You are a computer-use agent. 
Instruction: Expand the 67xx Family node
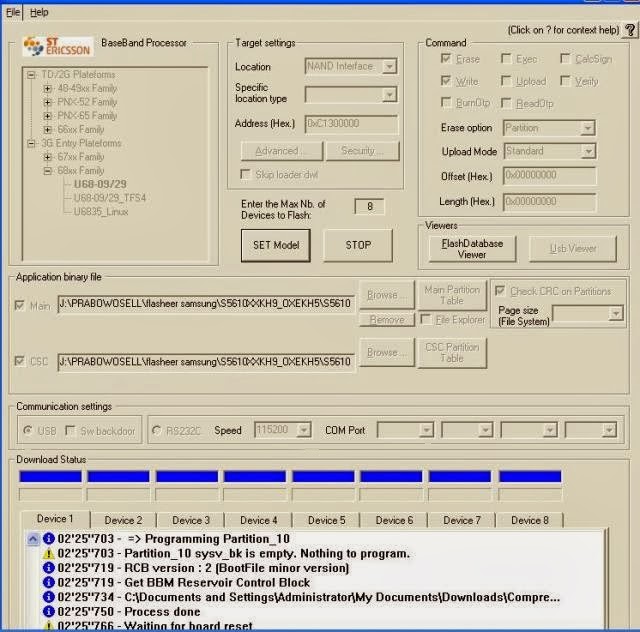(x=48, y=157)
